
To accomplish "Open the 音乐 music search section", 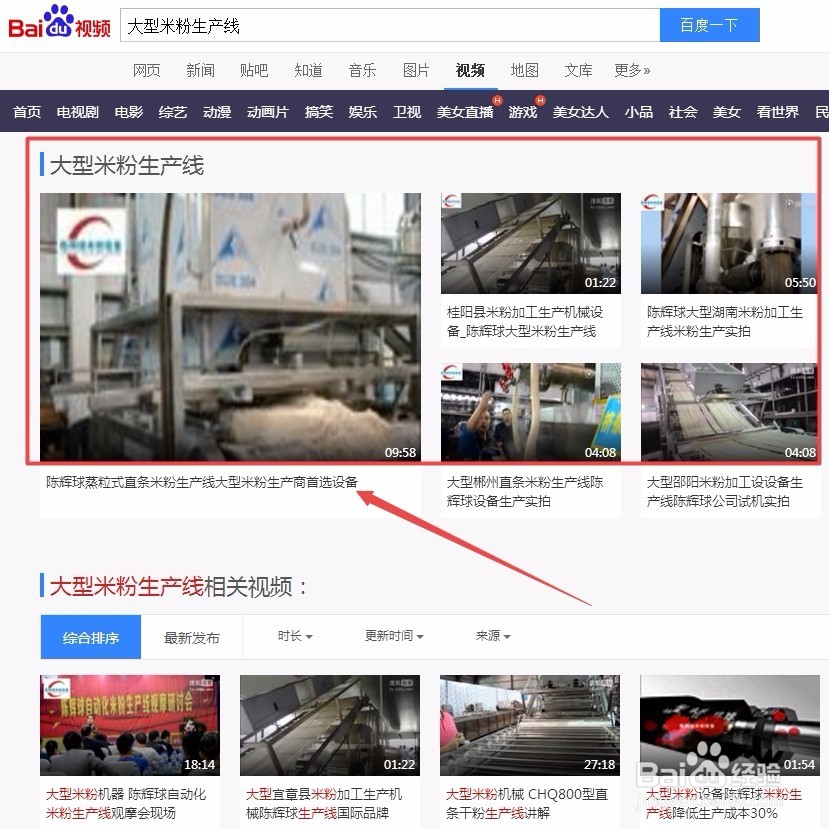I will pyautogui.click(x=362, y=70).
